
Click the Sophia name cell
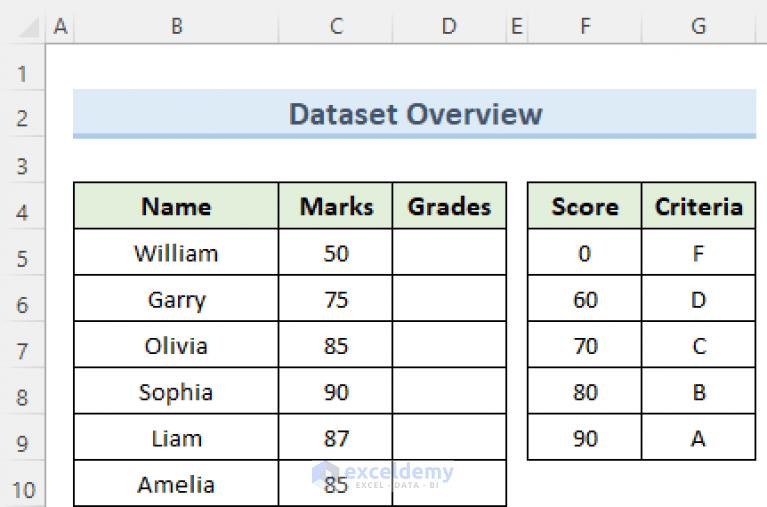click(176, 391)
